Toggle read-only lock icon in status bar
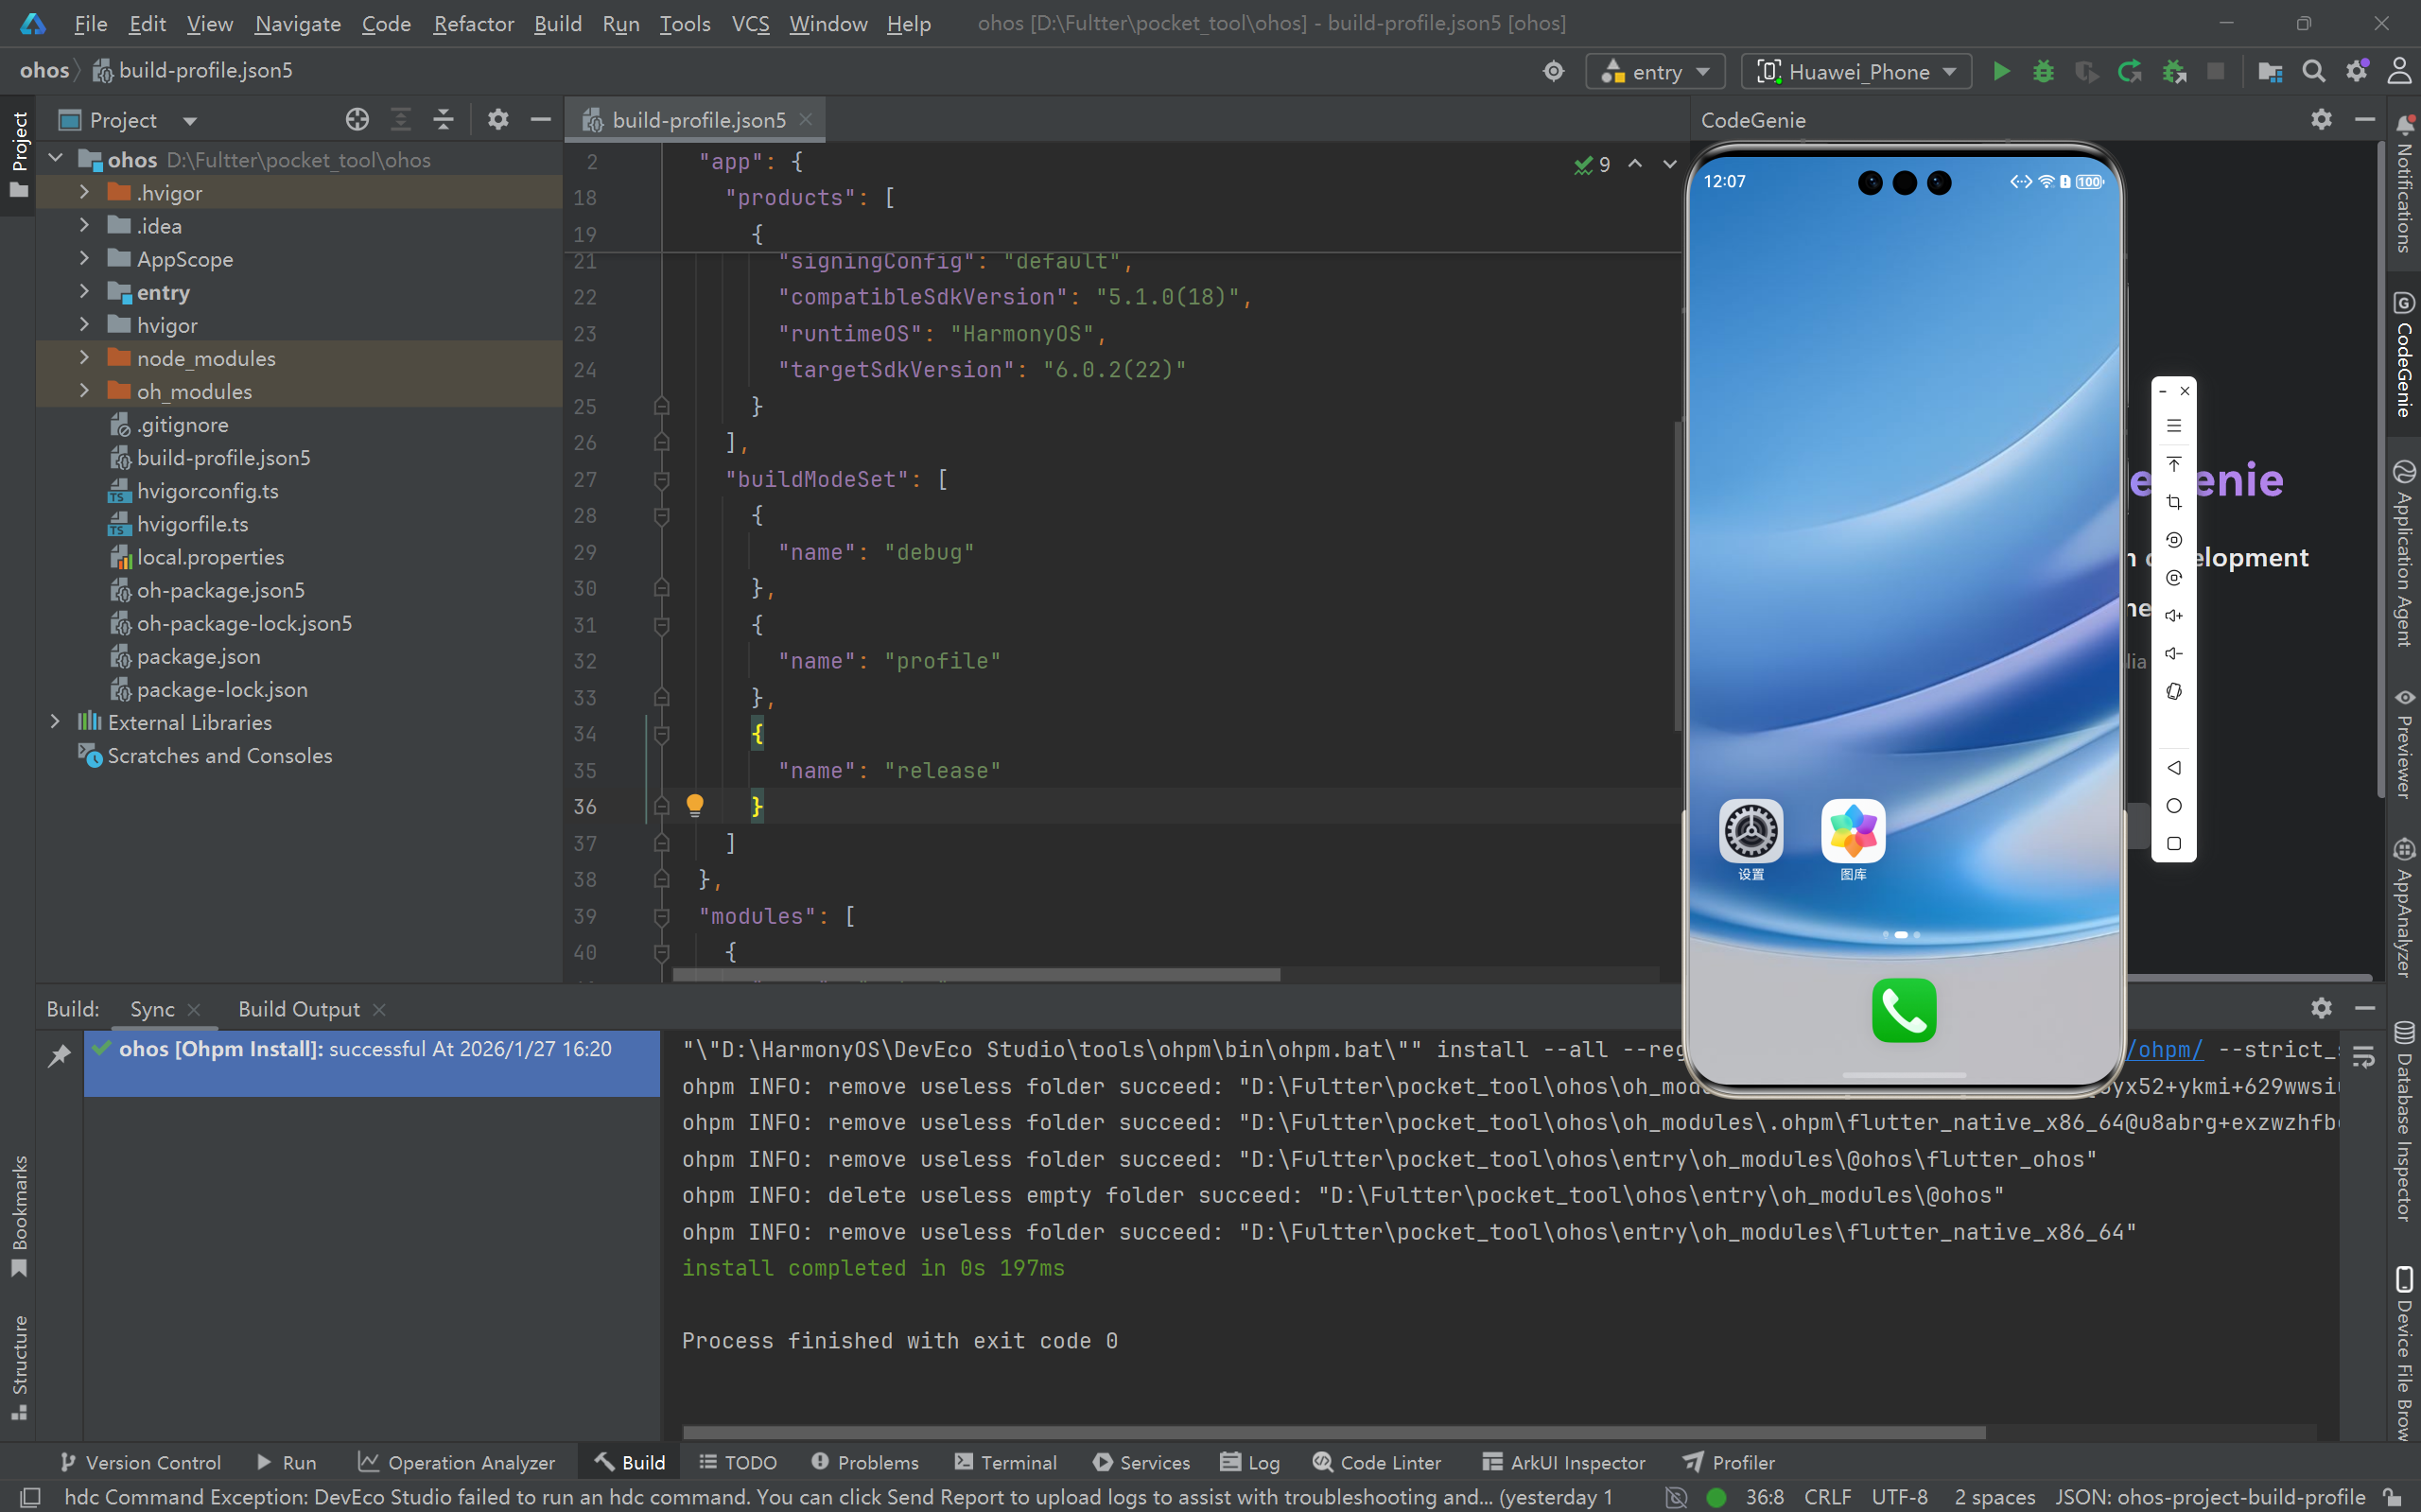This screenshot has width=2421, height=1512. 2392,1497
